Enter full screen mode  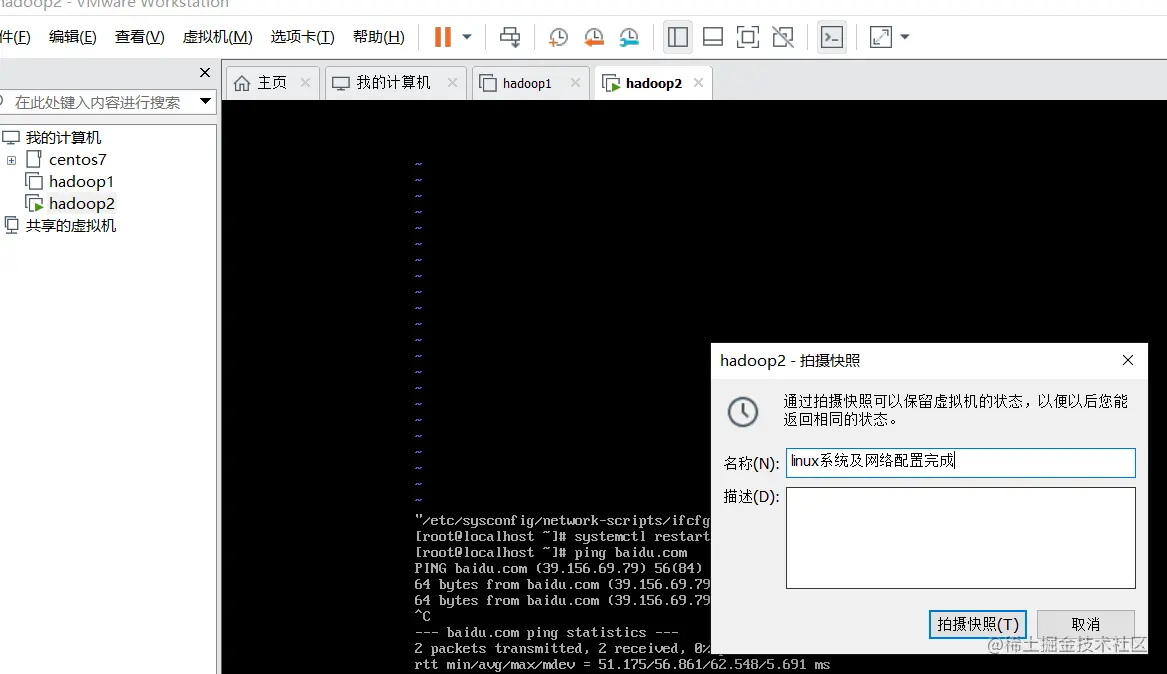(x=748, y=37)
